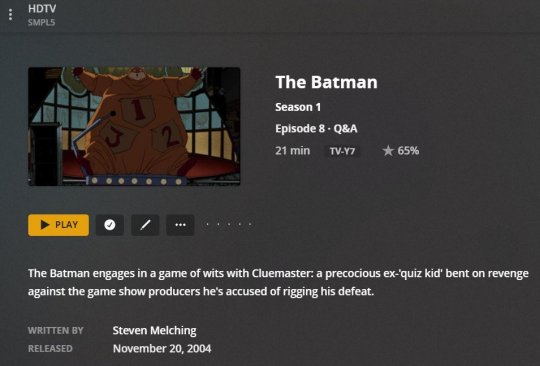Viewport: 540px width, 366px height.
Task: Click the SMPL5 server name
Action: click(x=42, y=22)
